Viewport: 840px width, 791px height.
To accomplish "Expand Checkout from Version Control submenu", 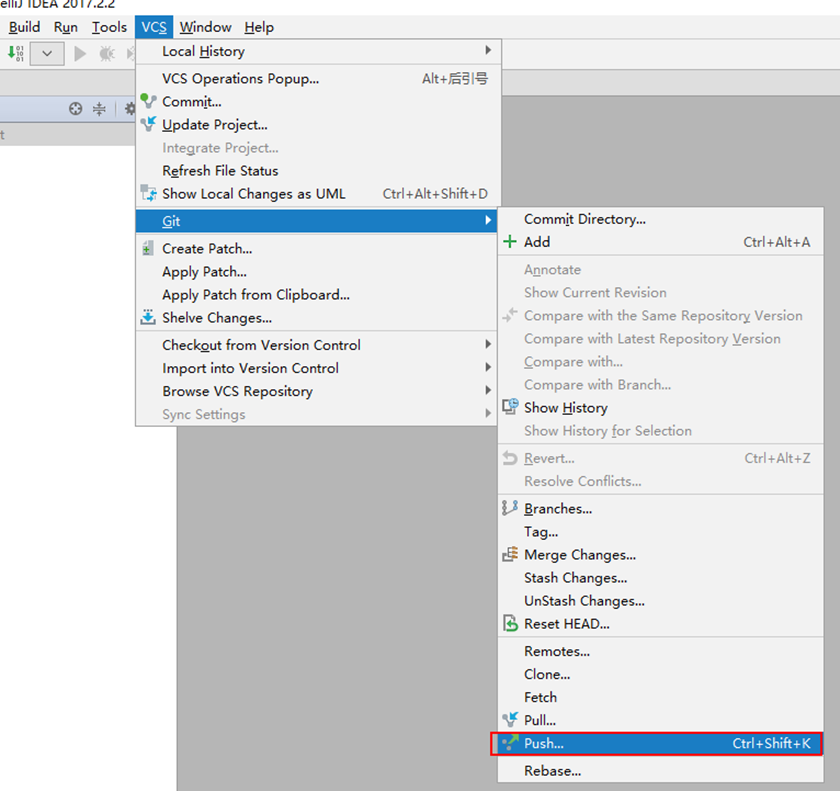I will 318,345.
